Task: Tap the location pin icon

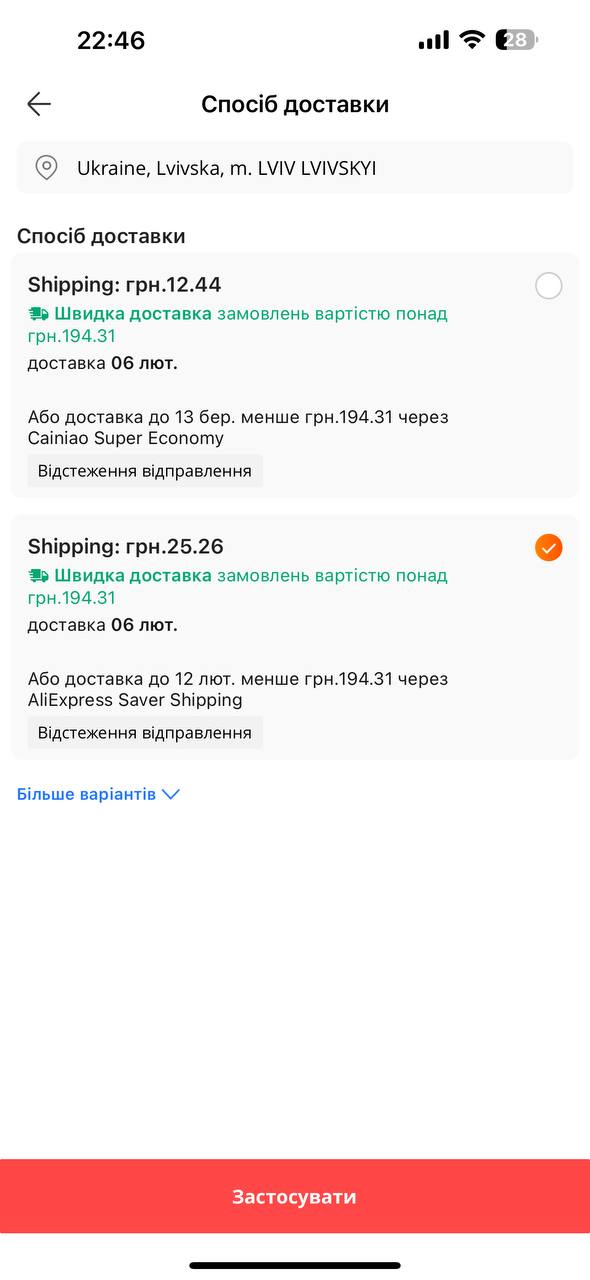Action: [46, 167]
